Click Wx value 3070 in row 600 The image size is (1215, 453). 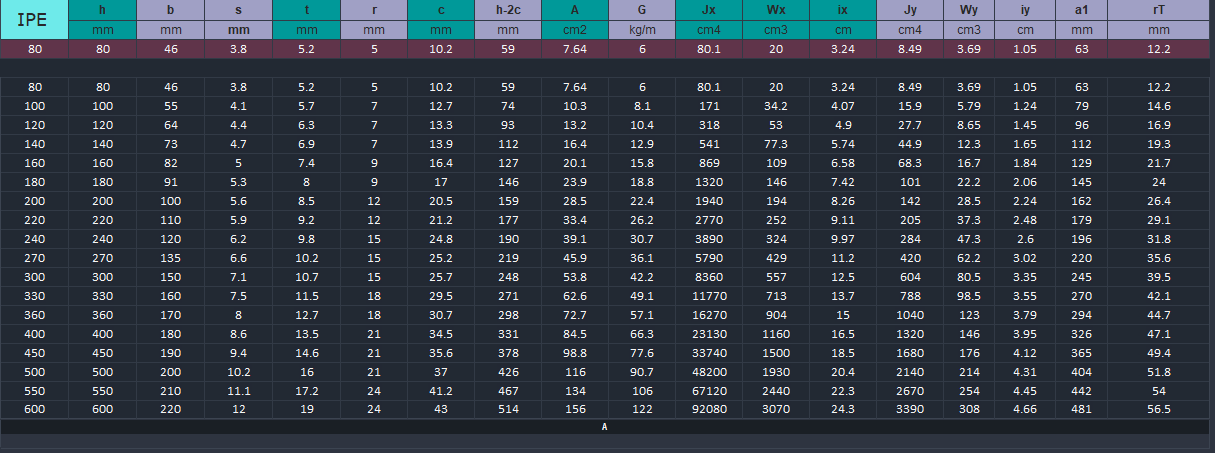[x=776, y=409]
